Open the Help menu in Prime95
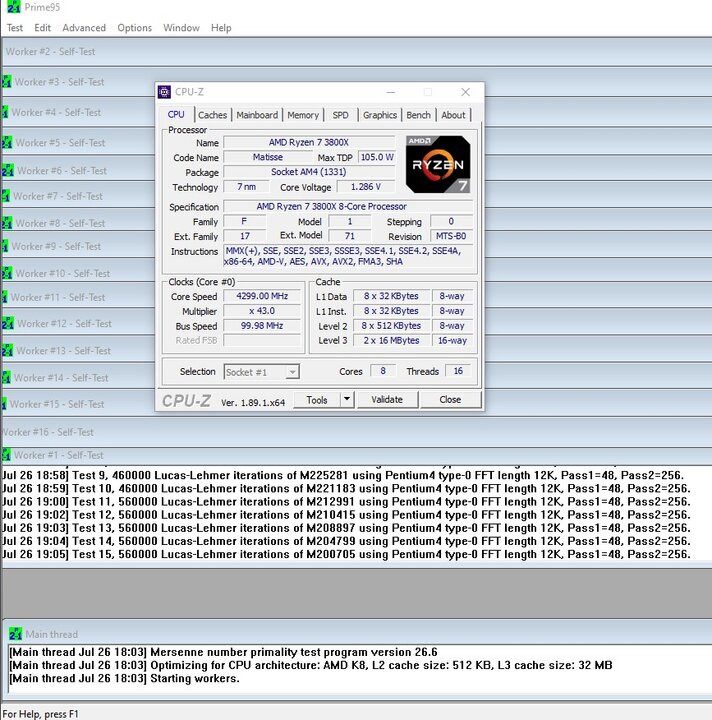 221,28
